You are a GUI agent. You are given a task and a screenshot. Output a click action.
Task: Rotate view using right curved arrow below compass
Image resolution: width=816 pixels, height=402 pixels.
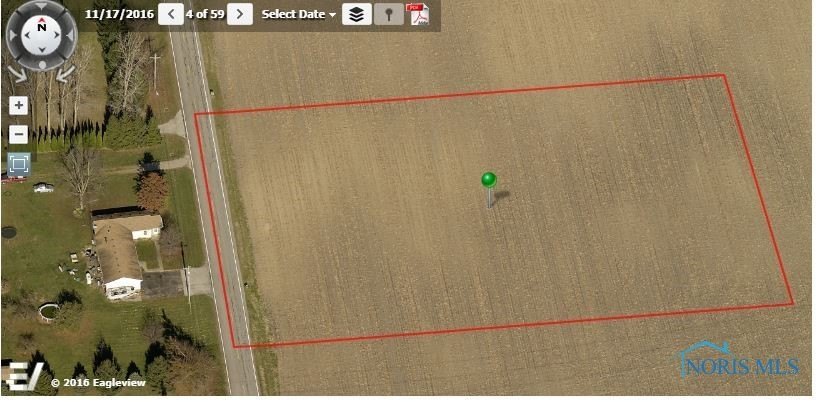65,73
